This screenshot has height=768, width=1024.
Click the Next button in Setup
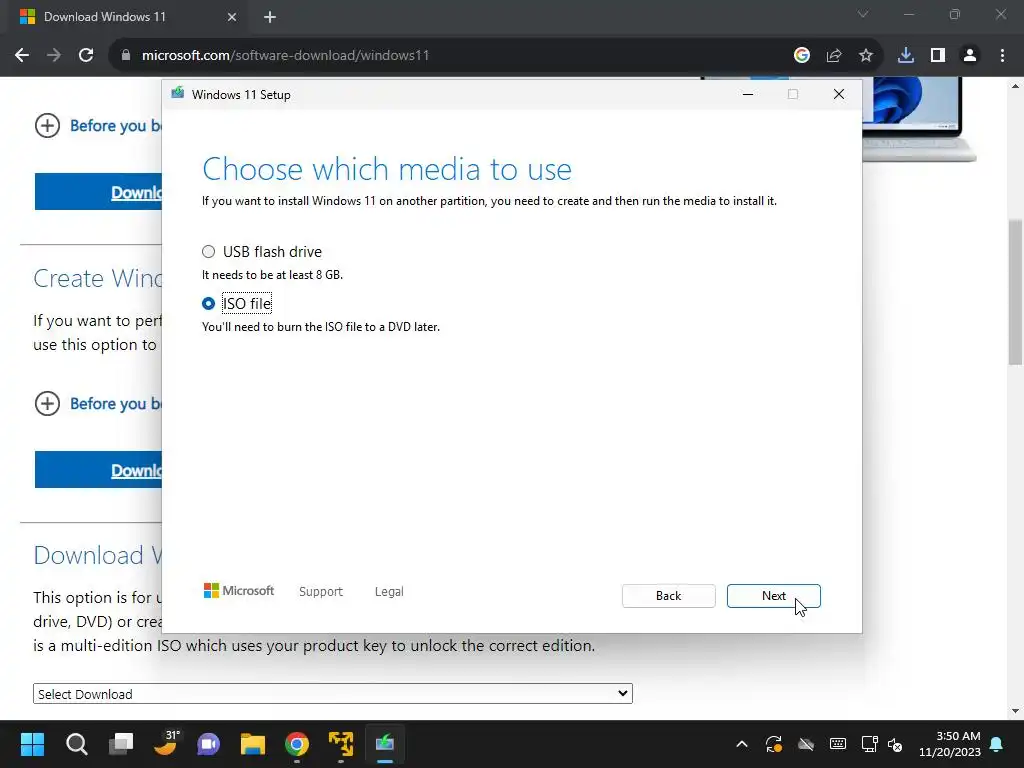pyautogui.click(x=773, y=596)
